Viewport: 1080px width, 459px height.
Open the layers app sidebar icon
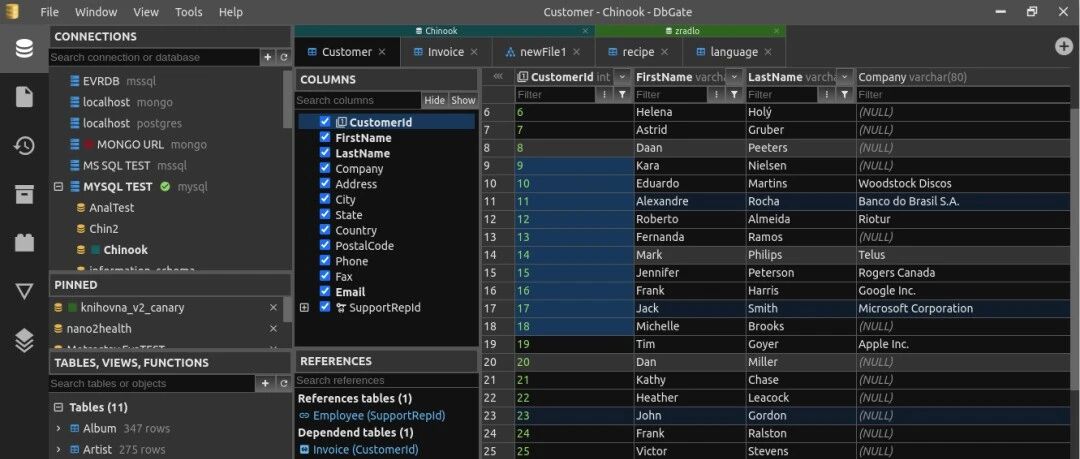(24, 340)
